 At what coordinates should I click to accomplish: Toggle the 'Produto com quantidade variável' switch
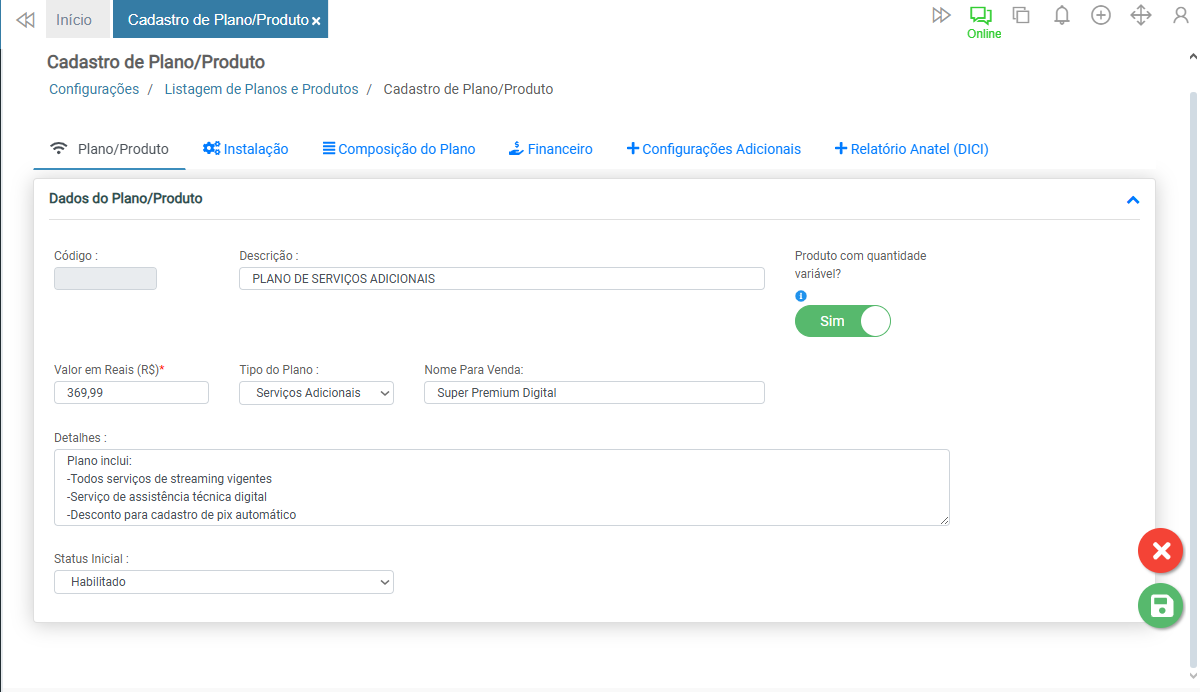[842, 321]
